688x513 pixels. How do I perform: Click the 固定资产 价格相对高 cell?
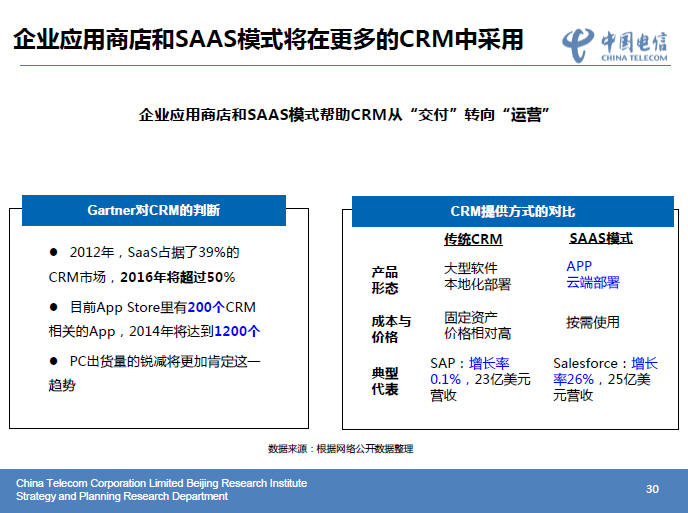point(477,325)
